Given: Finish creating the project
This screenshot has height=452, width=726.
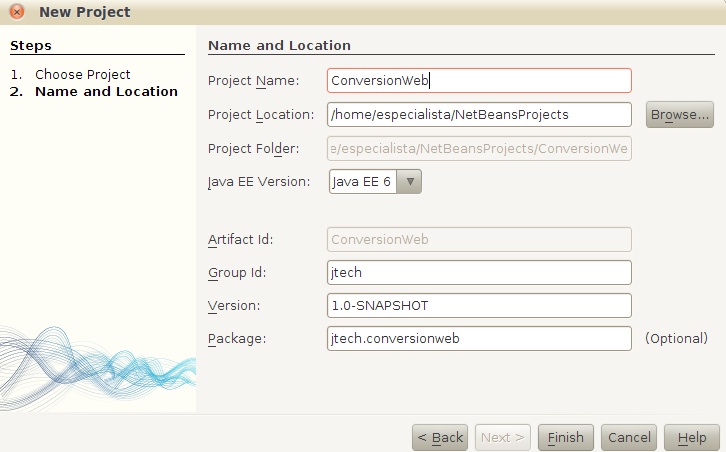Looking at the screenshot, I should 566,438.
